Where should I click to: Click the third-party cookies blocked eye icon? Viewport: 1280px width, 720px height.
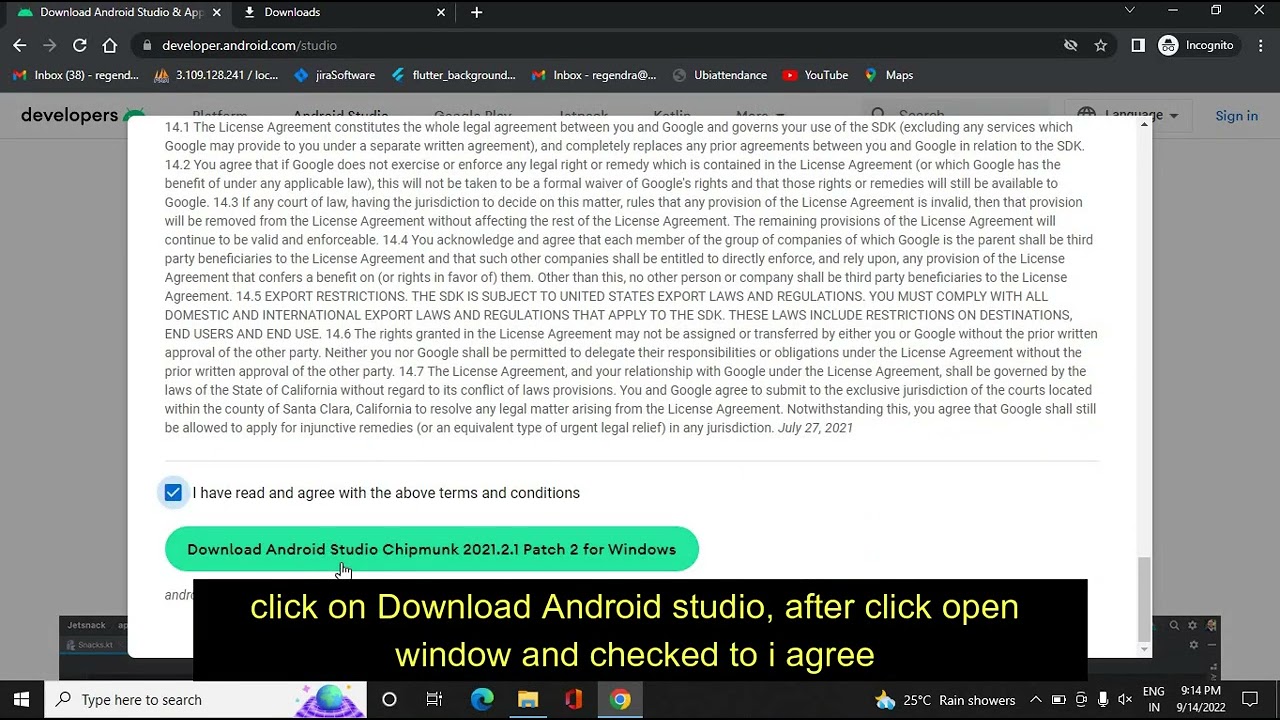[1071, 45]
